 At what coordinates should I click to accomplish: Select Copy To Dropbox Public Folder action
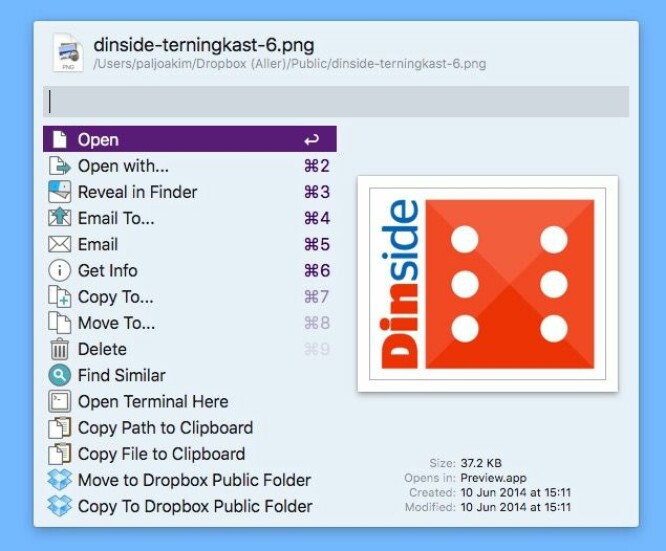(190, 506)
